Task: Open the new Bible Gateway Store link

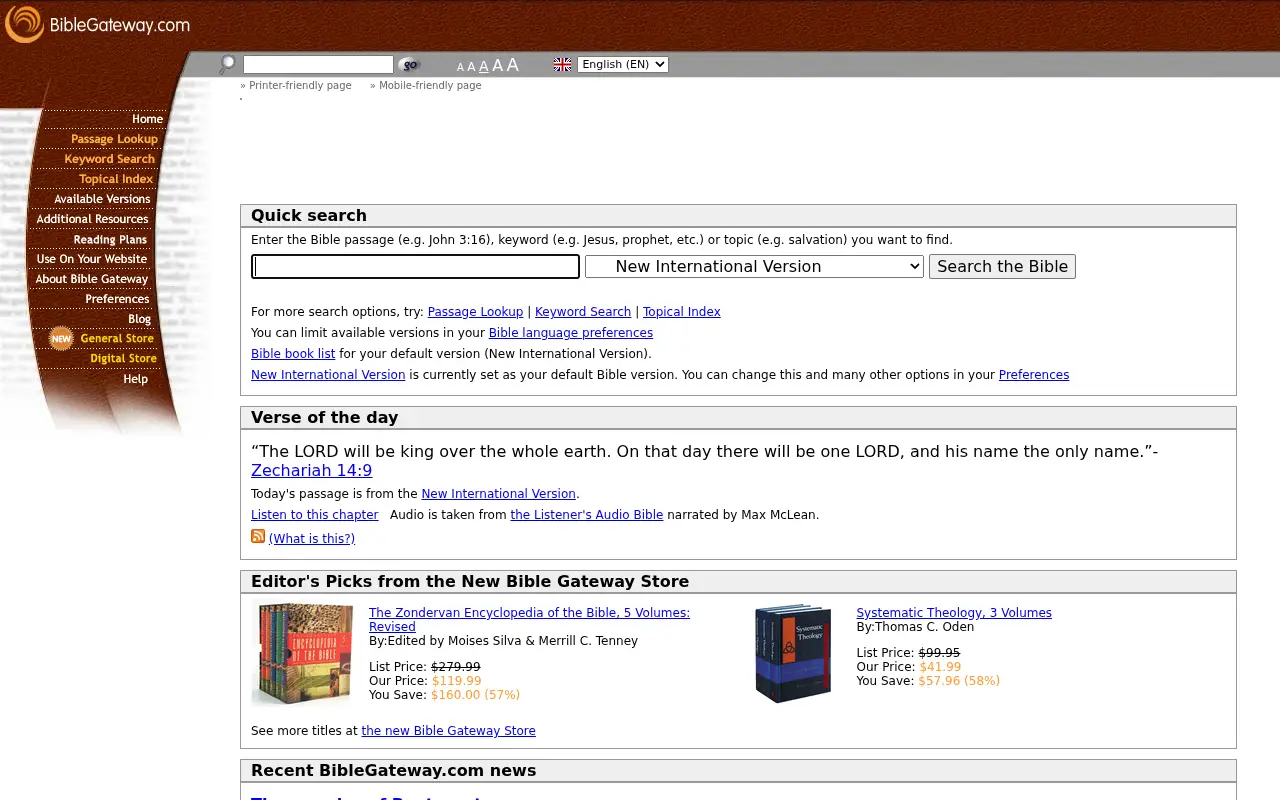Action: tap(448, 731)
